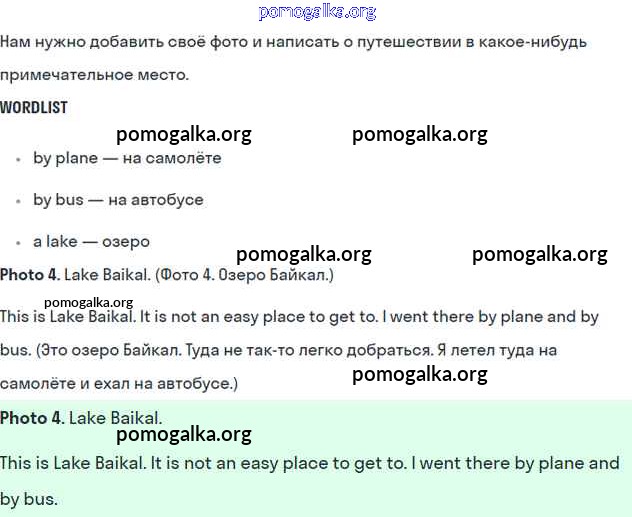Click the sentence starting 'Нам нужно добавить своё фото'
The height and width of the screenshot is (517, 632).
pyautogui.click(x=293, y=42)
